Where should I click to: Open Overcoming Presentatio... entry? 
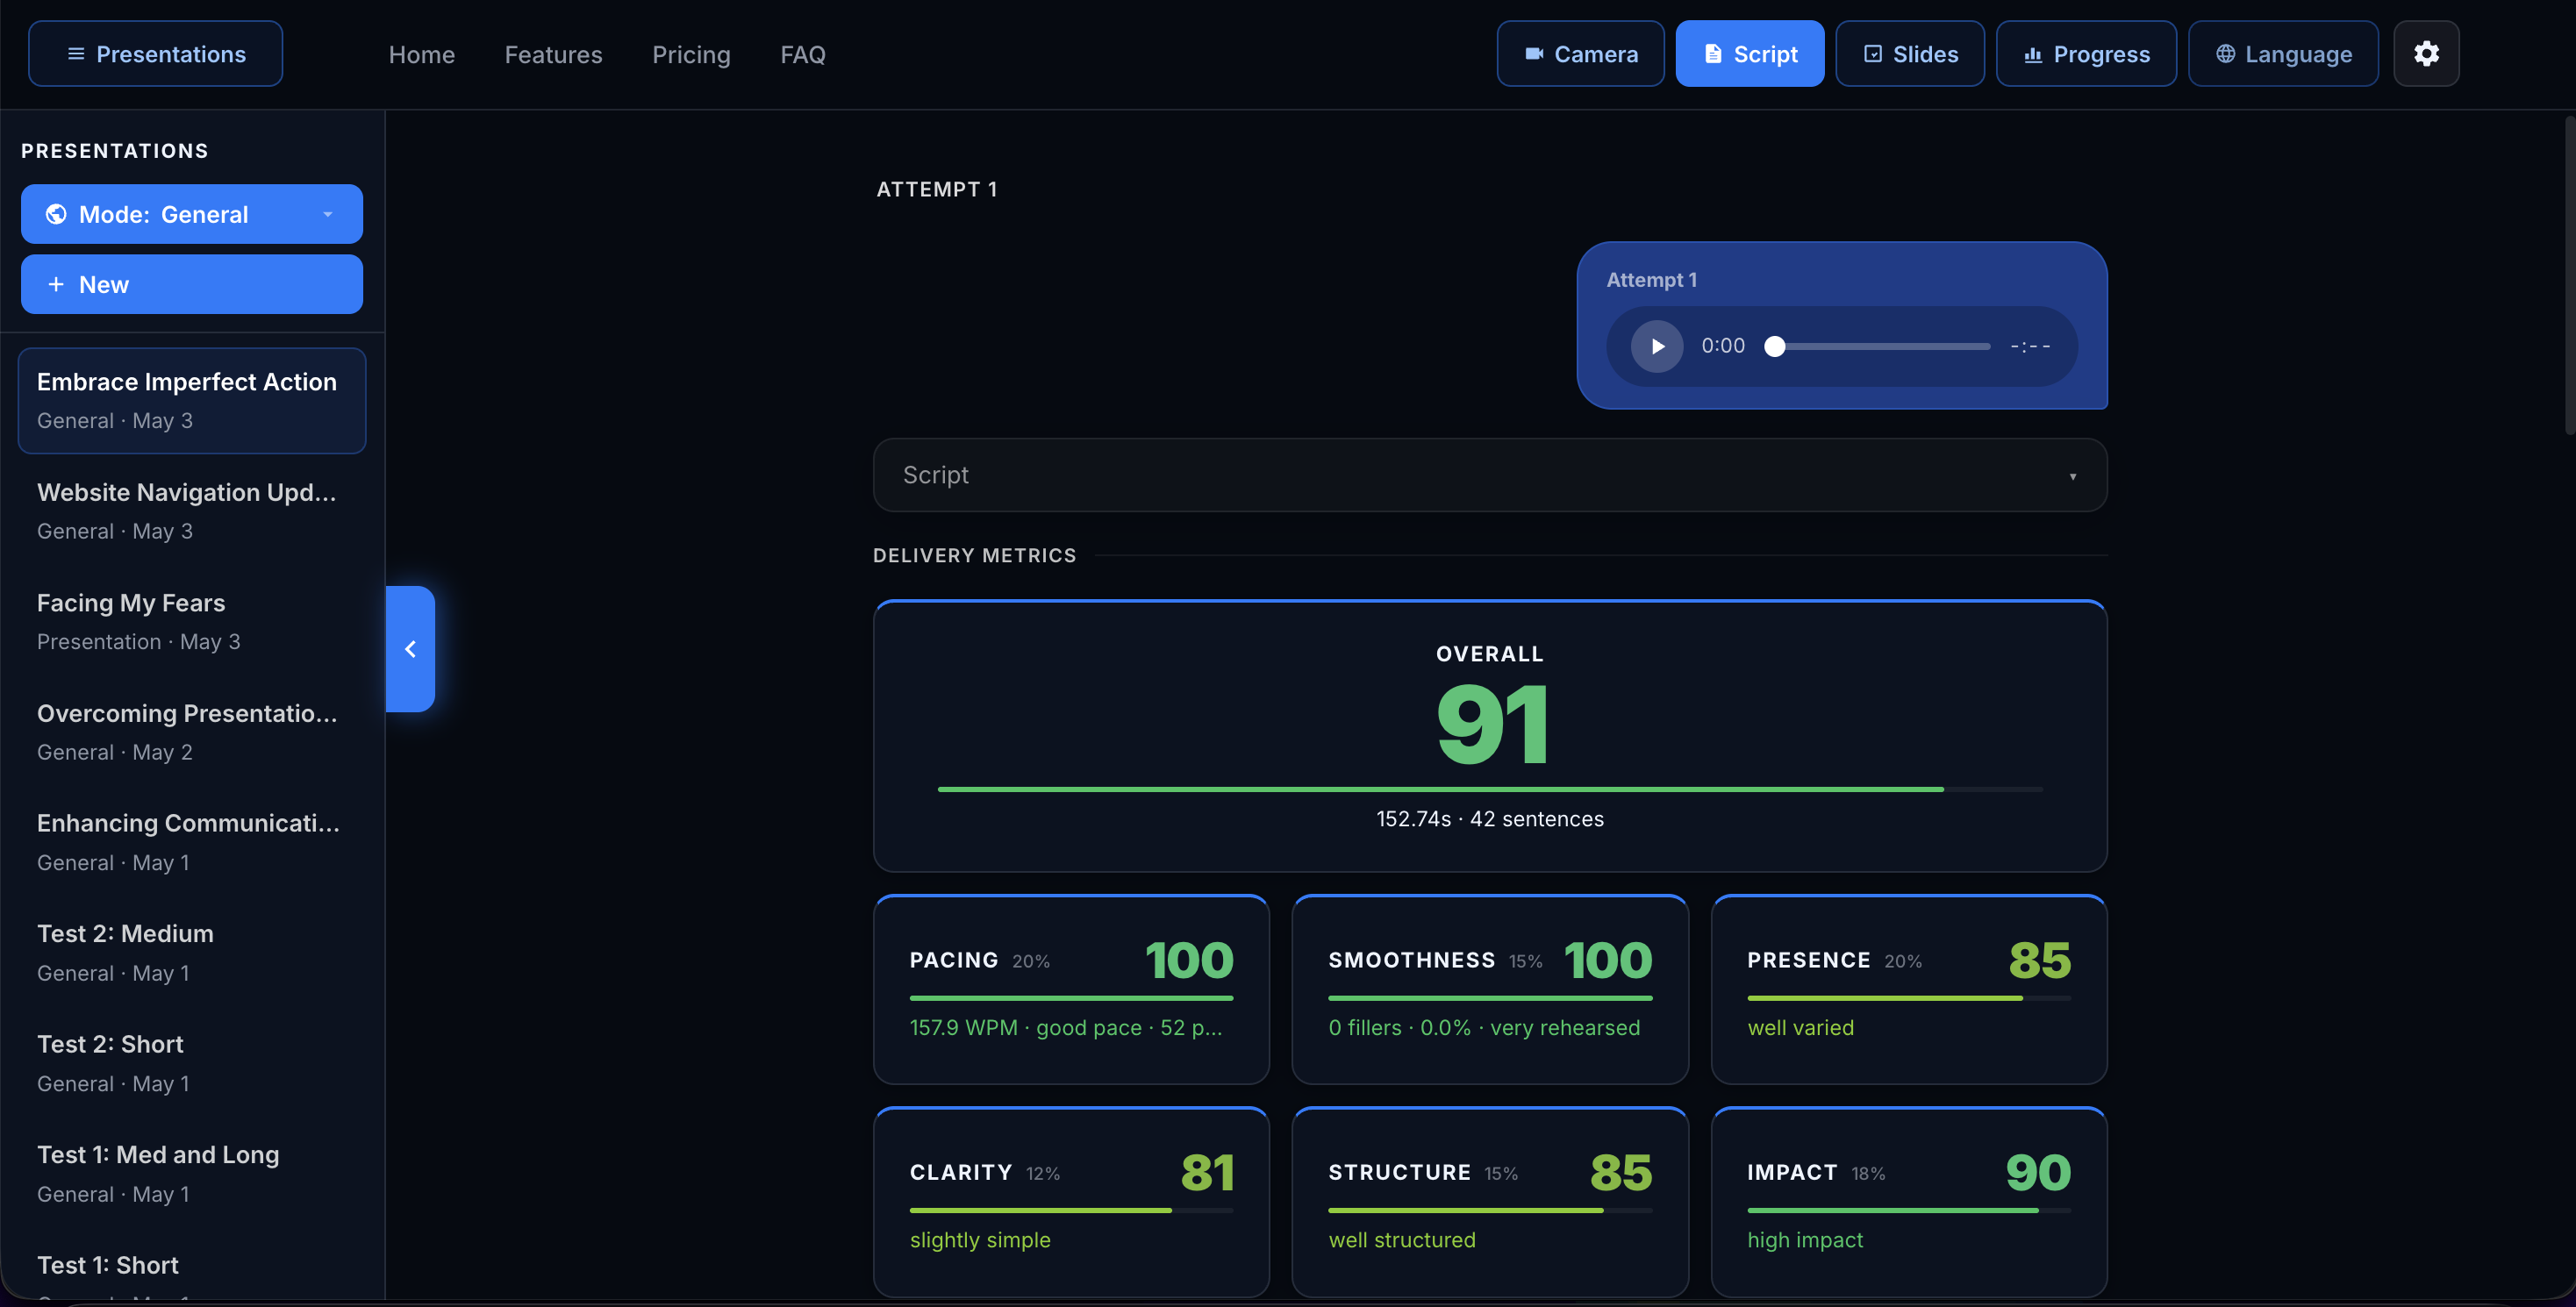(x=192, y=732)
